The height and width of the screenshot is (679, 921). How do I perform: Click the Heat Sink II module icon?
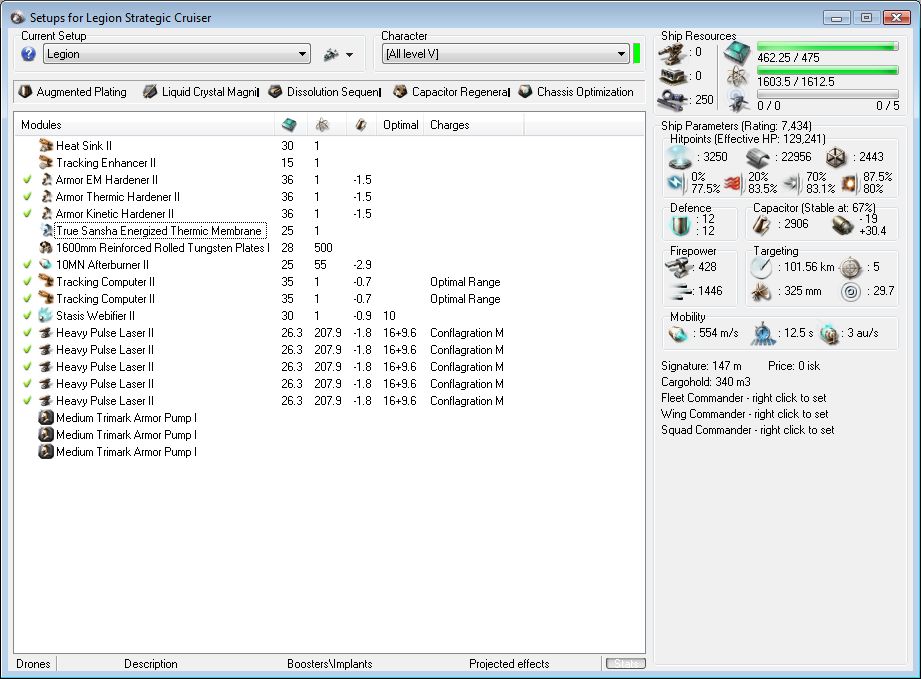[x=46, y=146]
